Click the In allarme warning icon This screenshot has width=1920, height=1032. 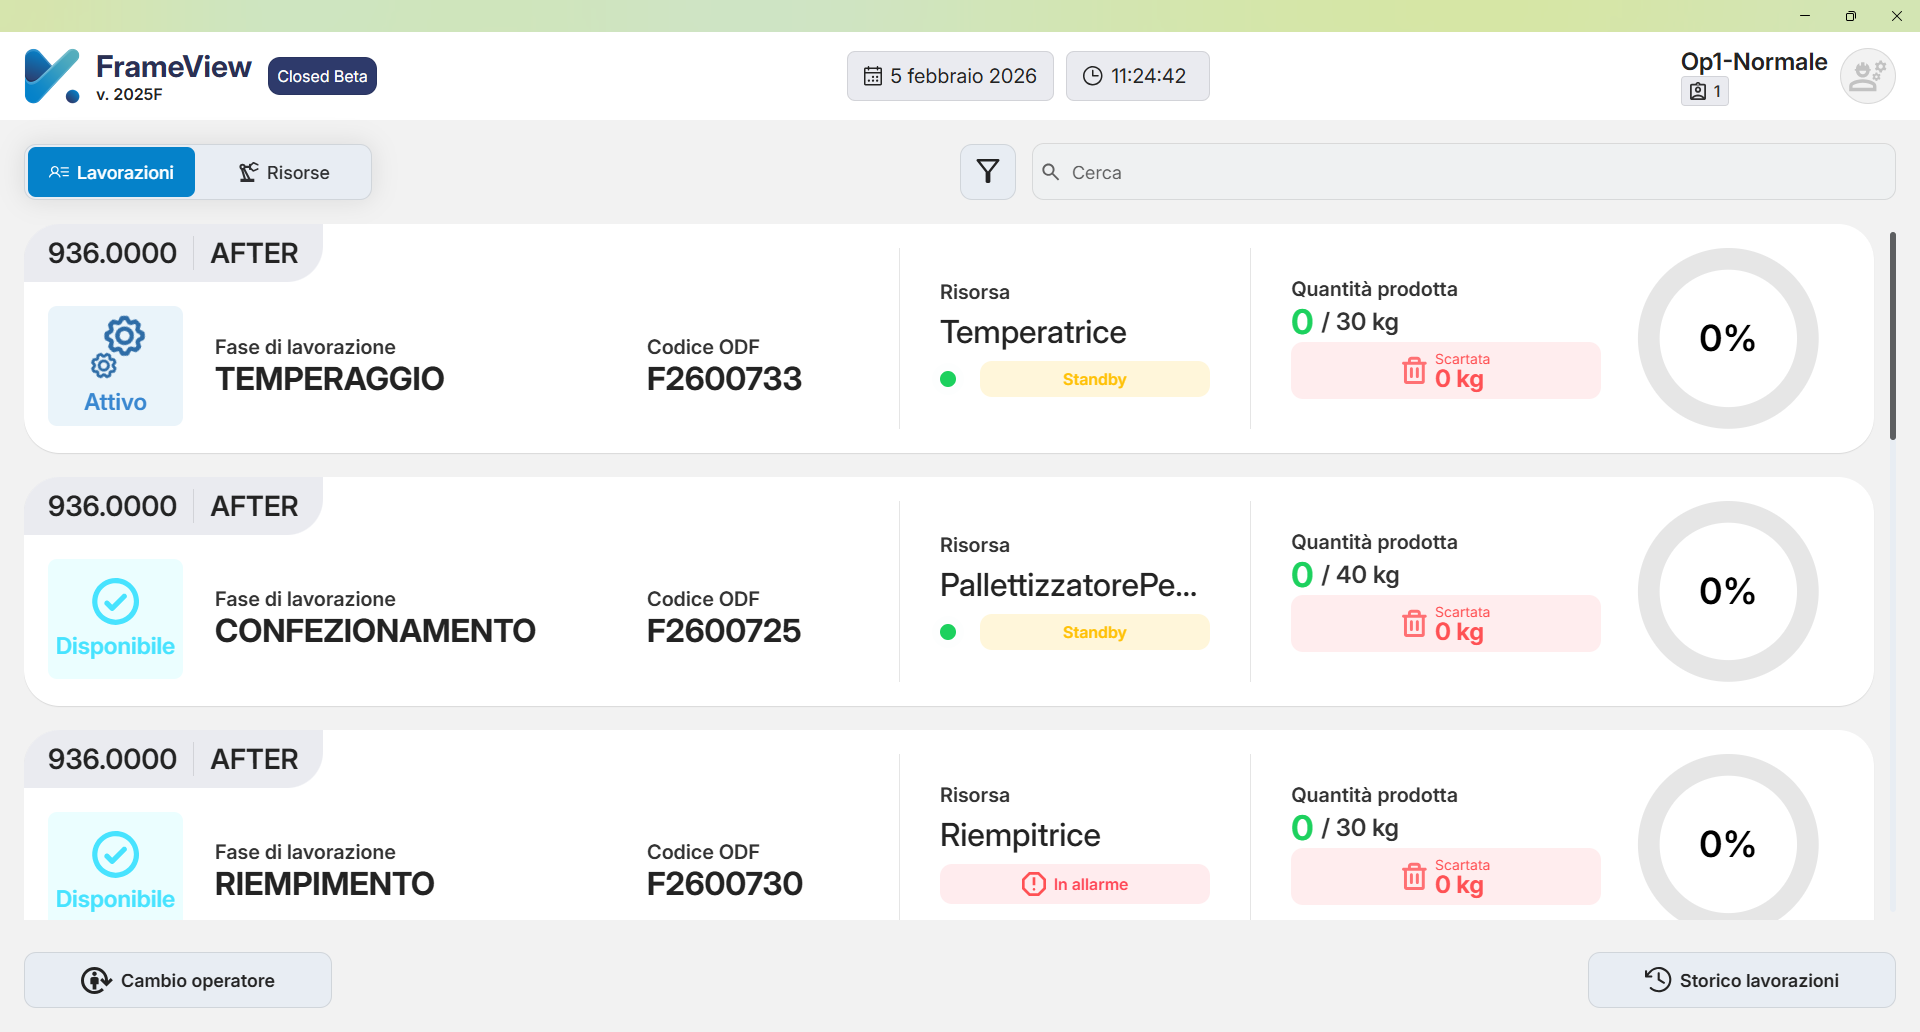click(x=1033, y=884)
